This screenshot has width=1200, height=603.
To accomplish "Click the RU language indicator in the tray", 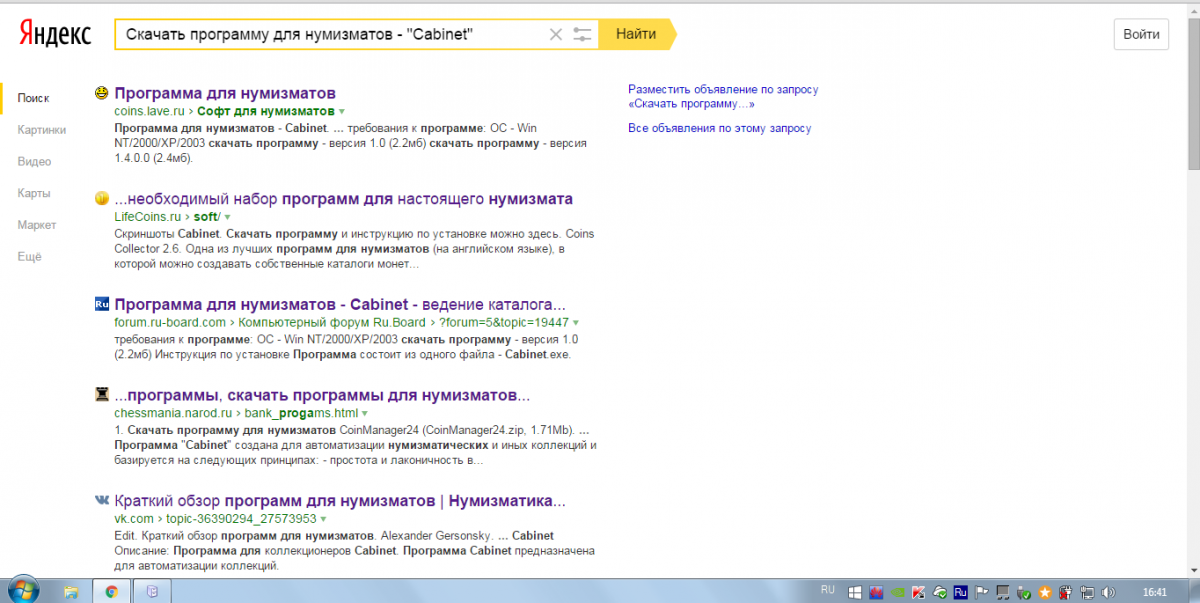I will pyautogui.click(x=828, y=590).
